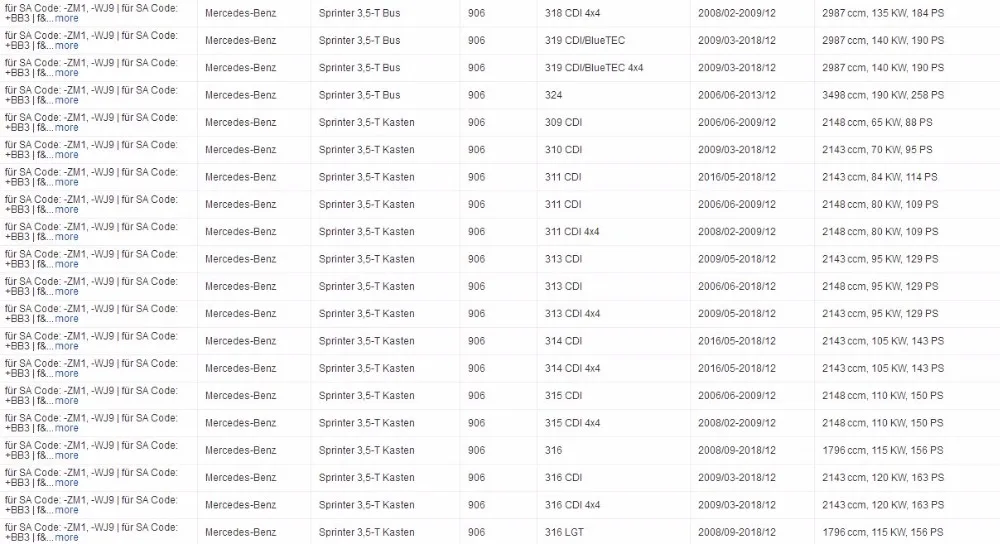Click 'more' in the Sprinter Bus 324 row
This screenshot has height=544, width=1000.
point(66,101)
